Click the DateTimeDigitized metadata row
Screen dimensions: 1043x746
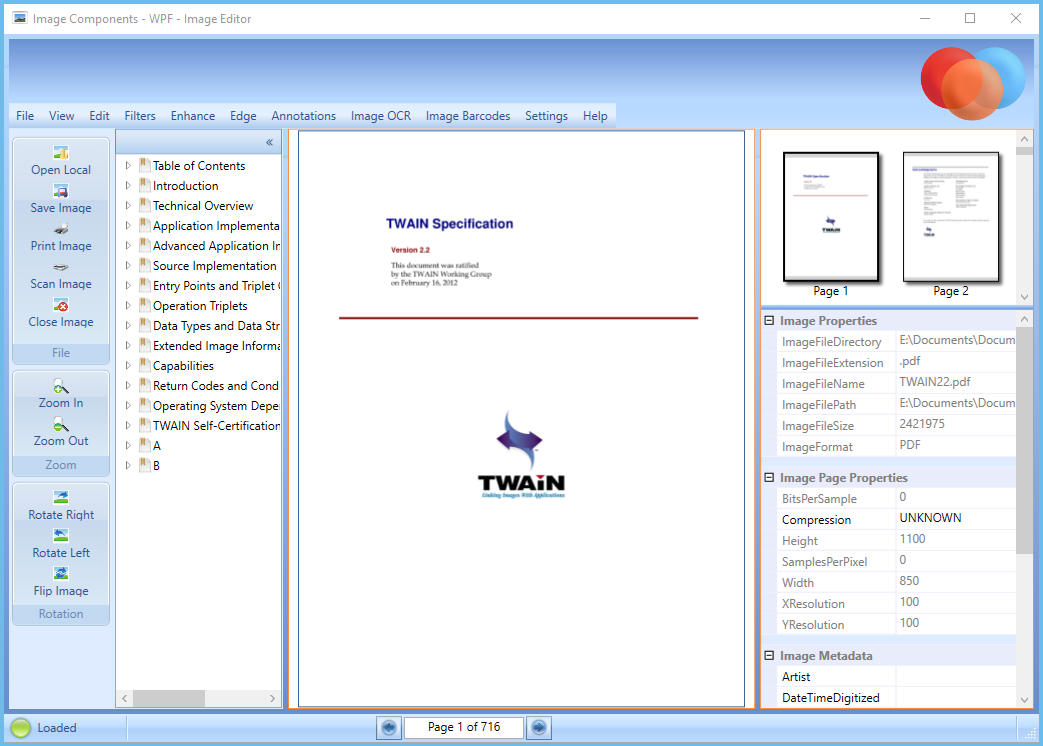[897, 697]
